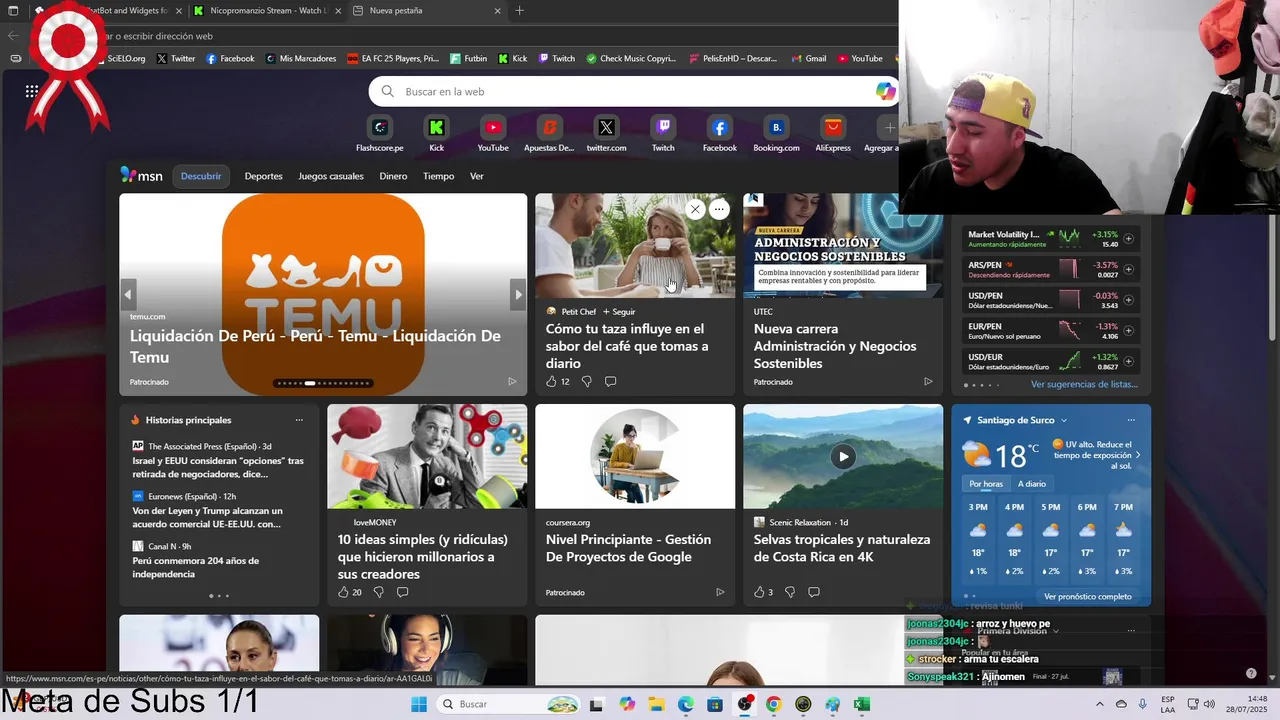The height and width of the screenshot is (720, 1280).
Task: Open EA FC 25 Players bookmark
Action: (393, 58)
